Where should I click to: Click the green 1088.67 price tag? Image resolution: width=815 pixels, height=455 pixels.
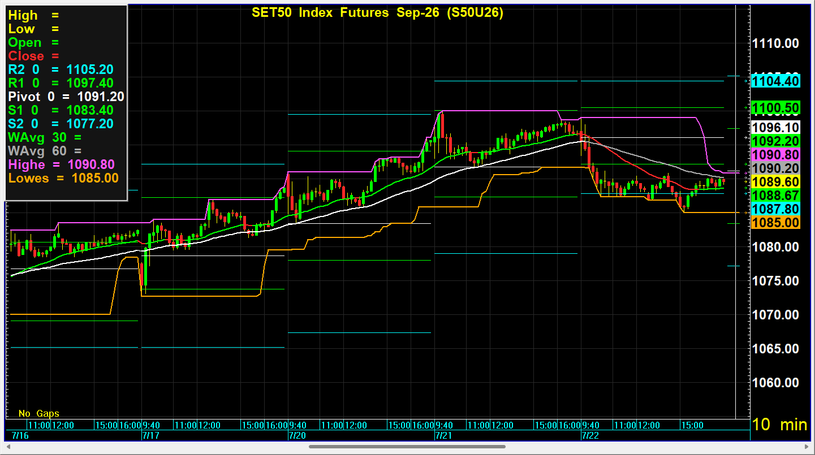point(775,196)
